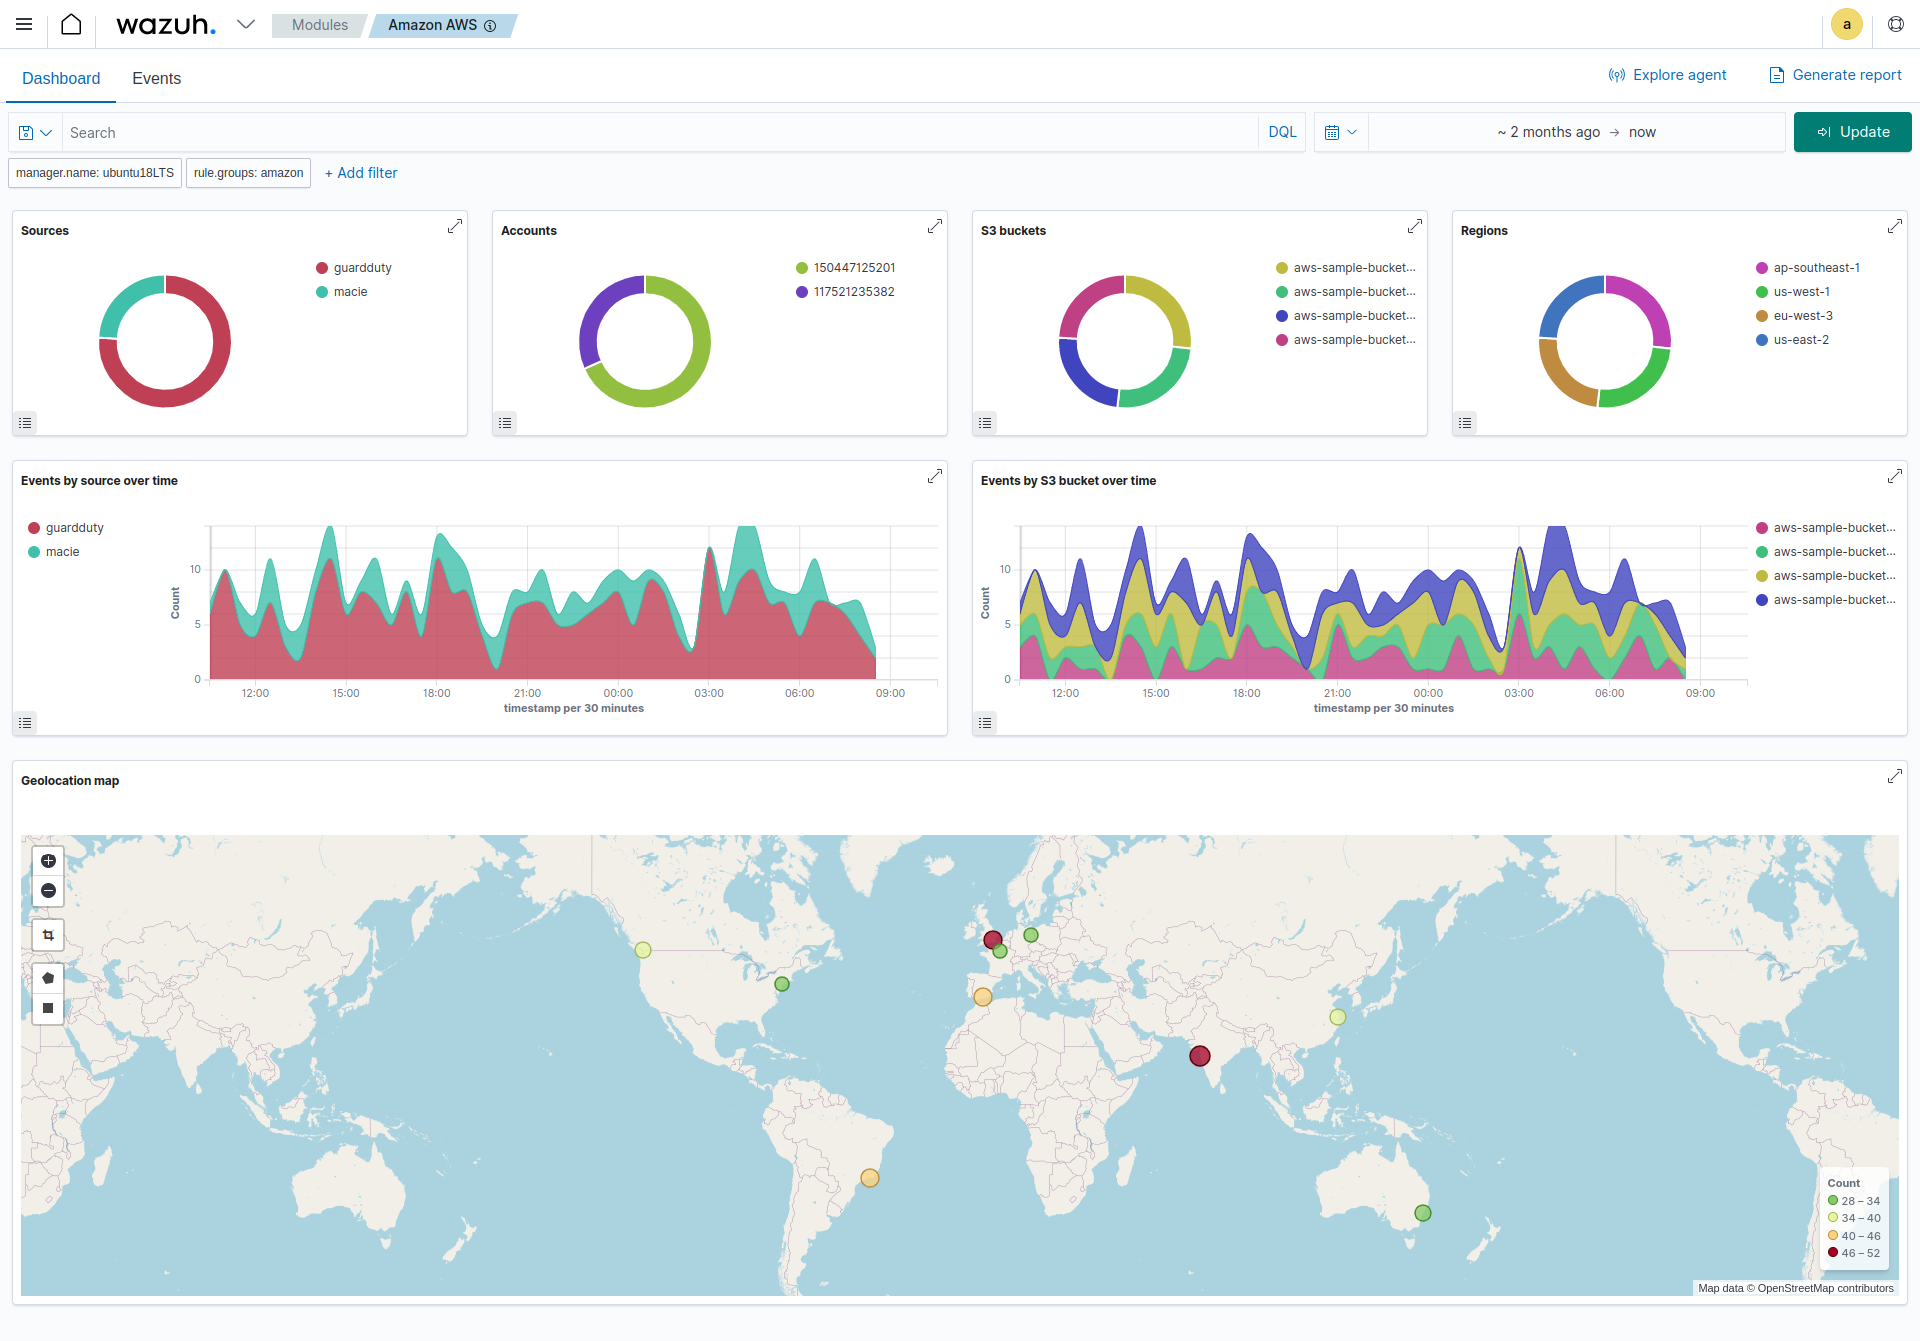
Task: Switch to the Dashboard tab
Action: click(61, 78)
